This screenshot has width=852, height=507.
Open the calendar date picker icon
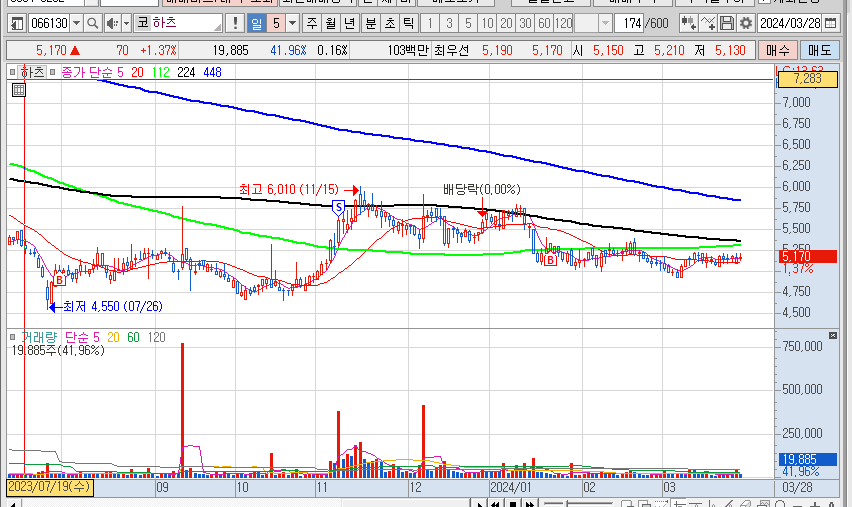[830, 23]
